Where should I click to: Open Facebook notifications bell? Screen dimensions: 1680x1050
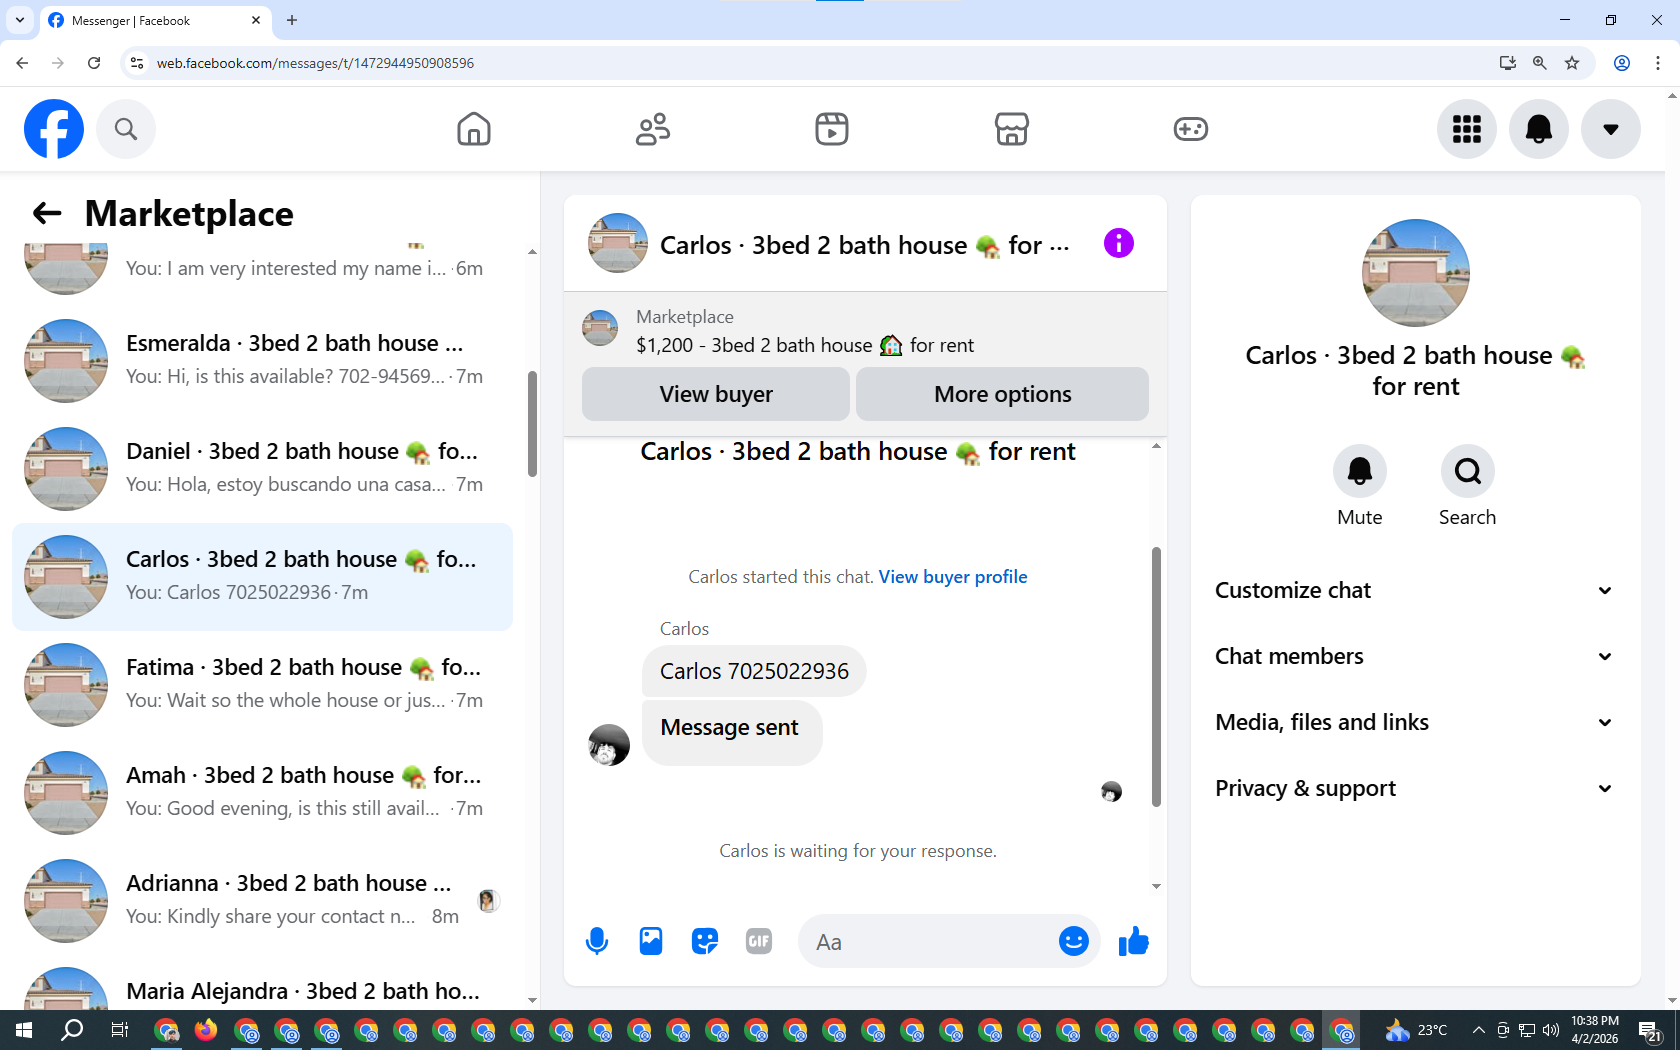[x=1539, y=129]
